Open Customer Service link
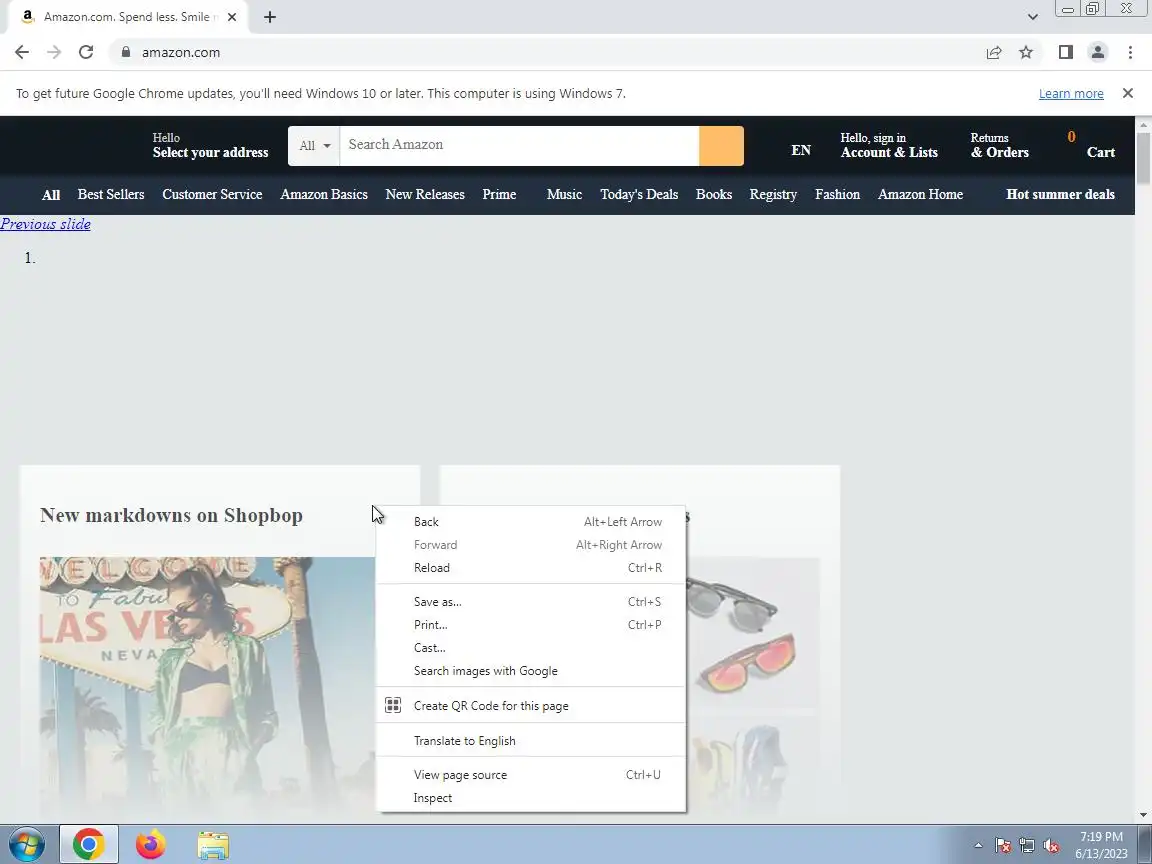 pyautogui.click(x=212, y=195)
